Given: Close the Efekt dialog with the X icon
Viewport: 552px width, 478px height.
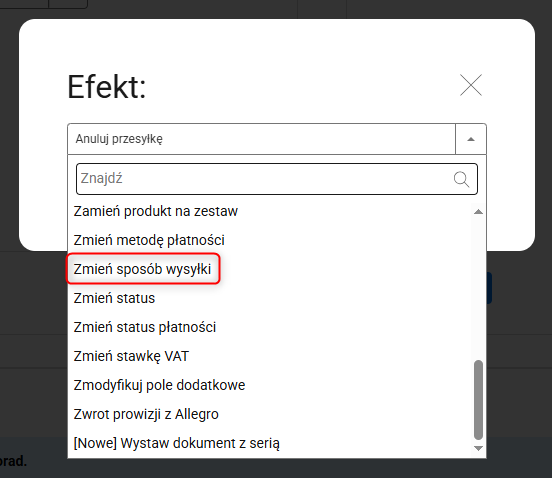Looking at the screenshot, I should click(471, 85).
